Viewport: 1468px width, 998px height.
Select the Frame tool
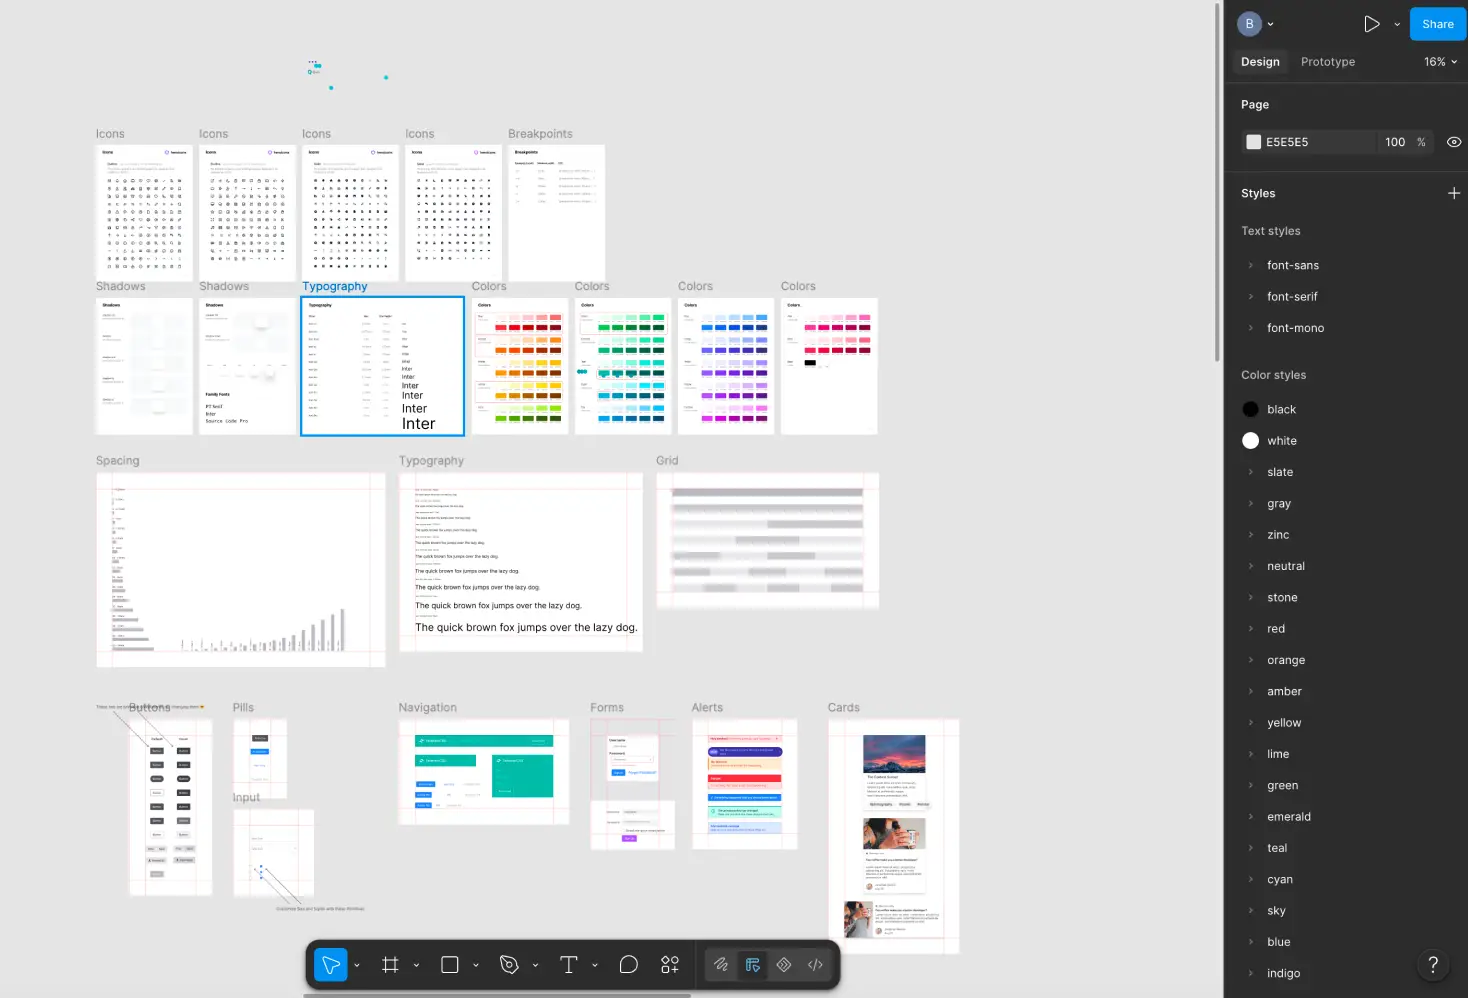(x=390, y=965)
